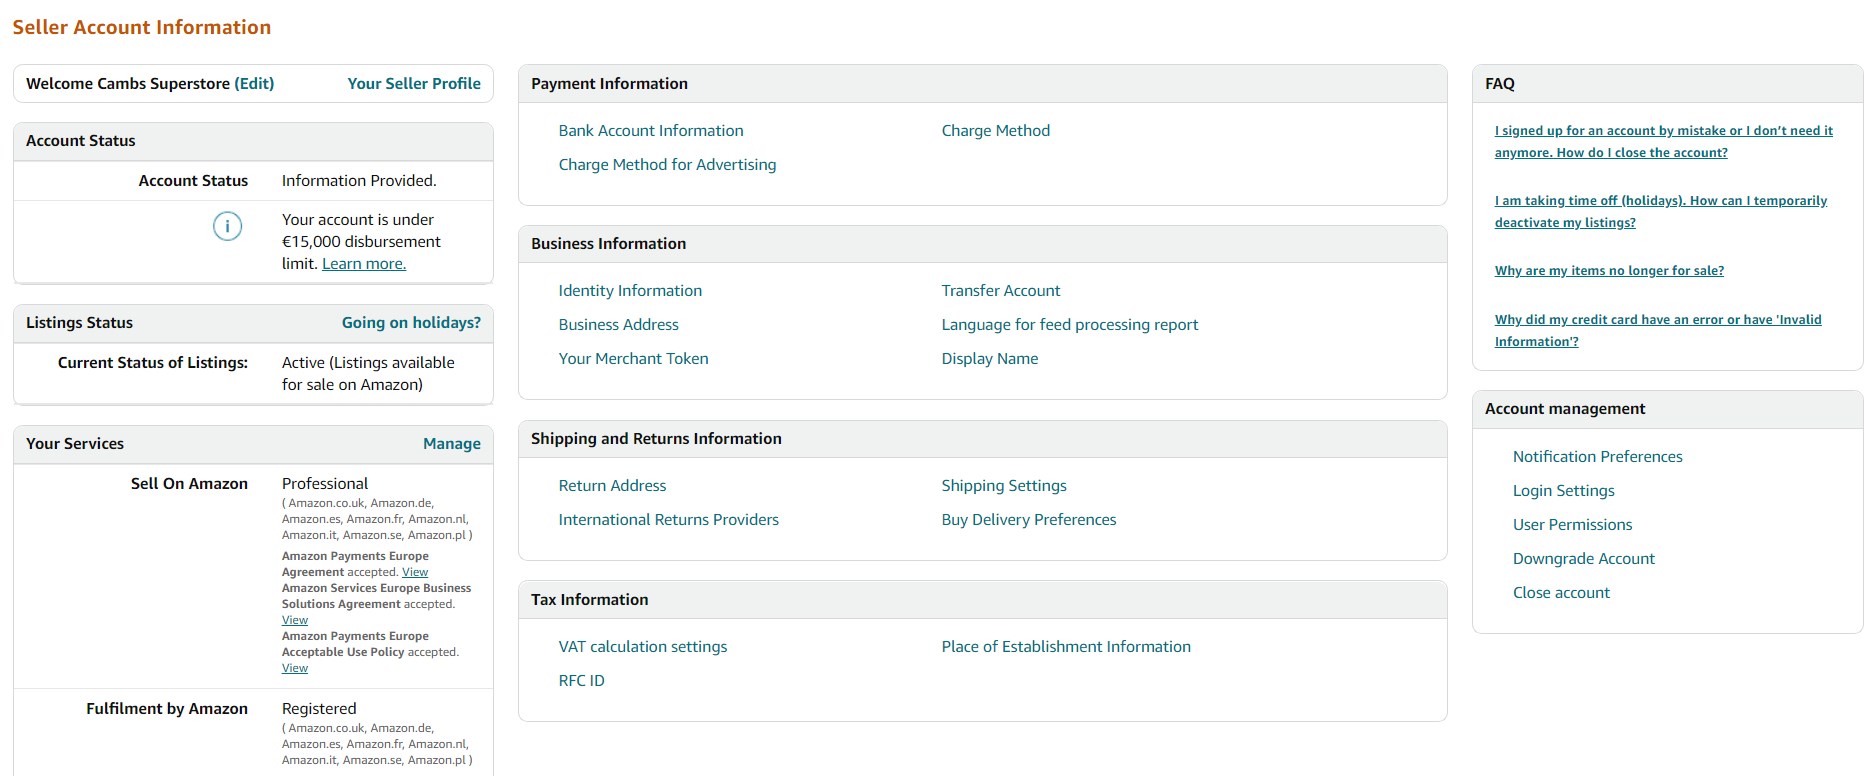
Task: Open Manage under Your Services
Action: (451, 444)
